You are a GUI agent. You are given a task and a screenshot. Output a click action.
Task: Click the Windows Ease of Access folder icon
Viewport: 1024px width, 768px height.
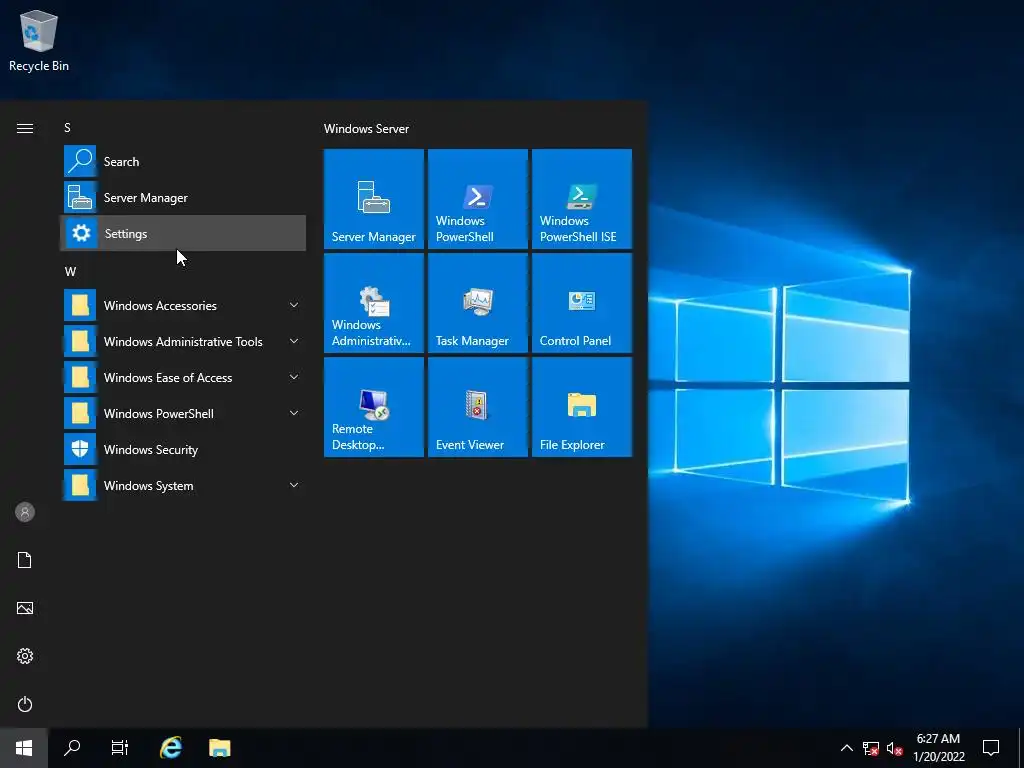click(80, 377)
